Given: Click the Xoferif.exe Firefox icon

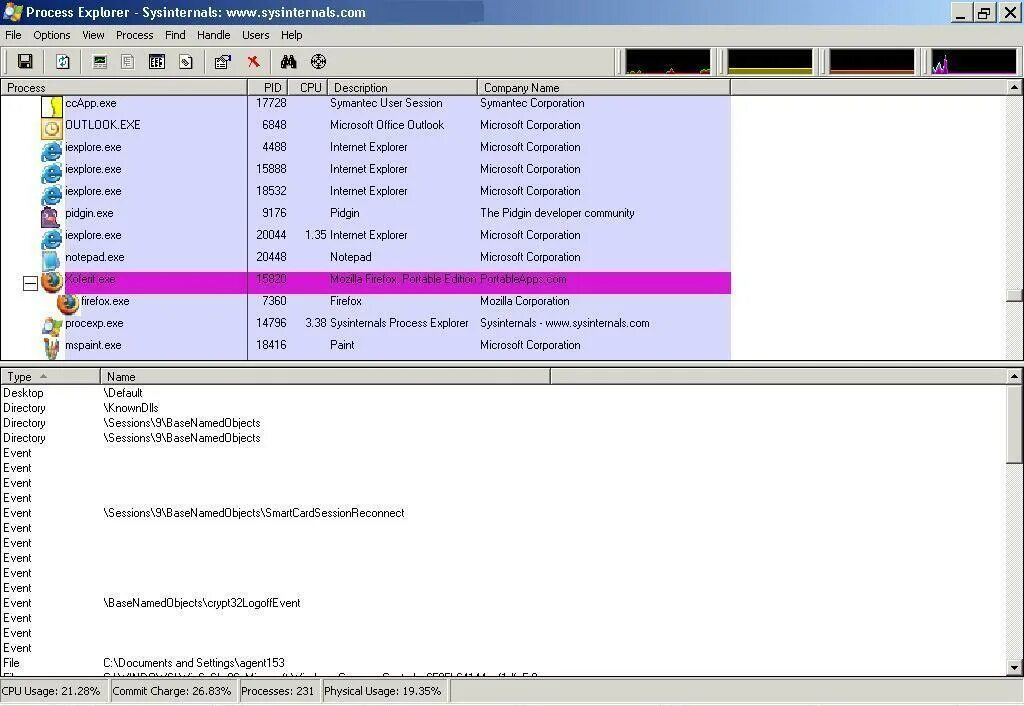Looking at the screenshot, I should click(52, 281).
